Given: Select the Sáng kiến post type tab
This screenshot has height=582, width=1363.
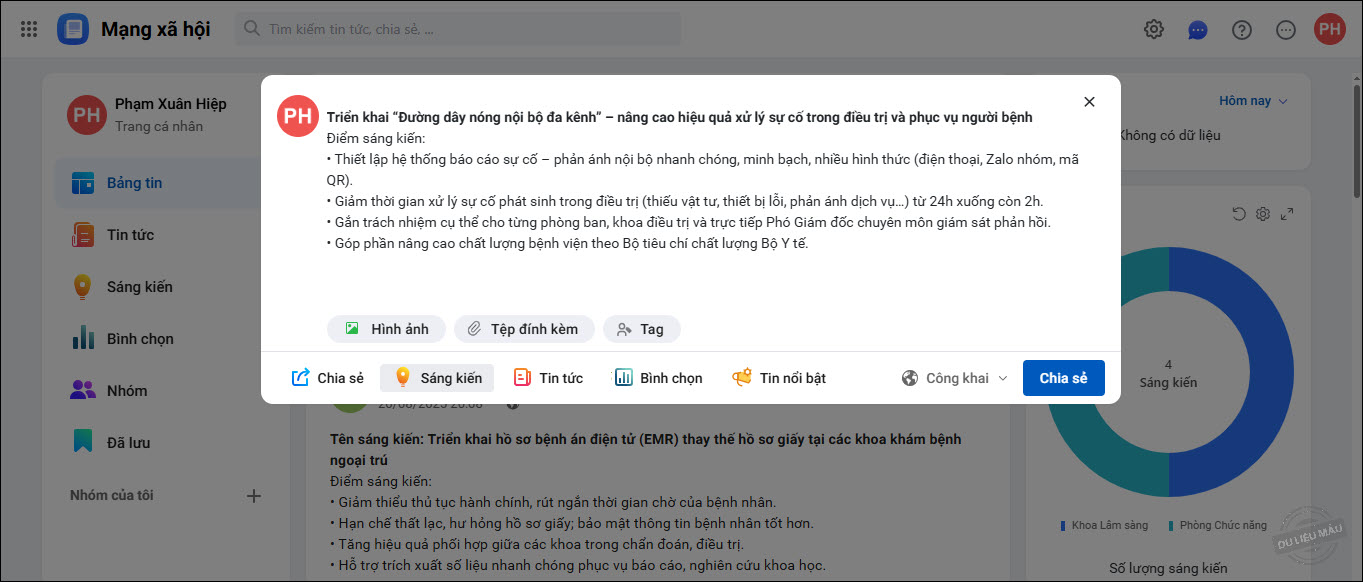Looking at the screenshot, I should [437, 378].
